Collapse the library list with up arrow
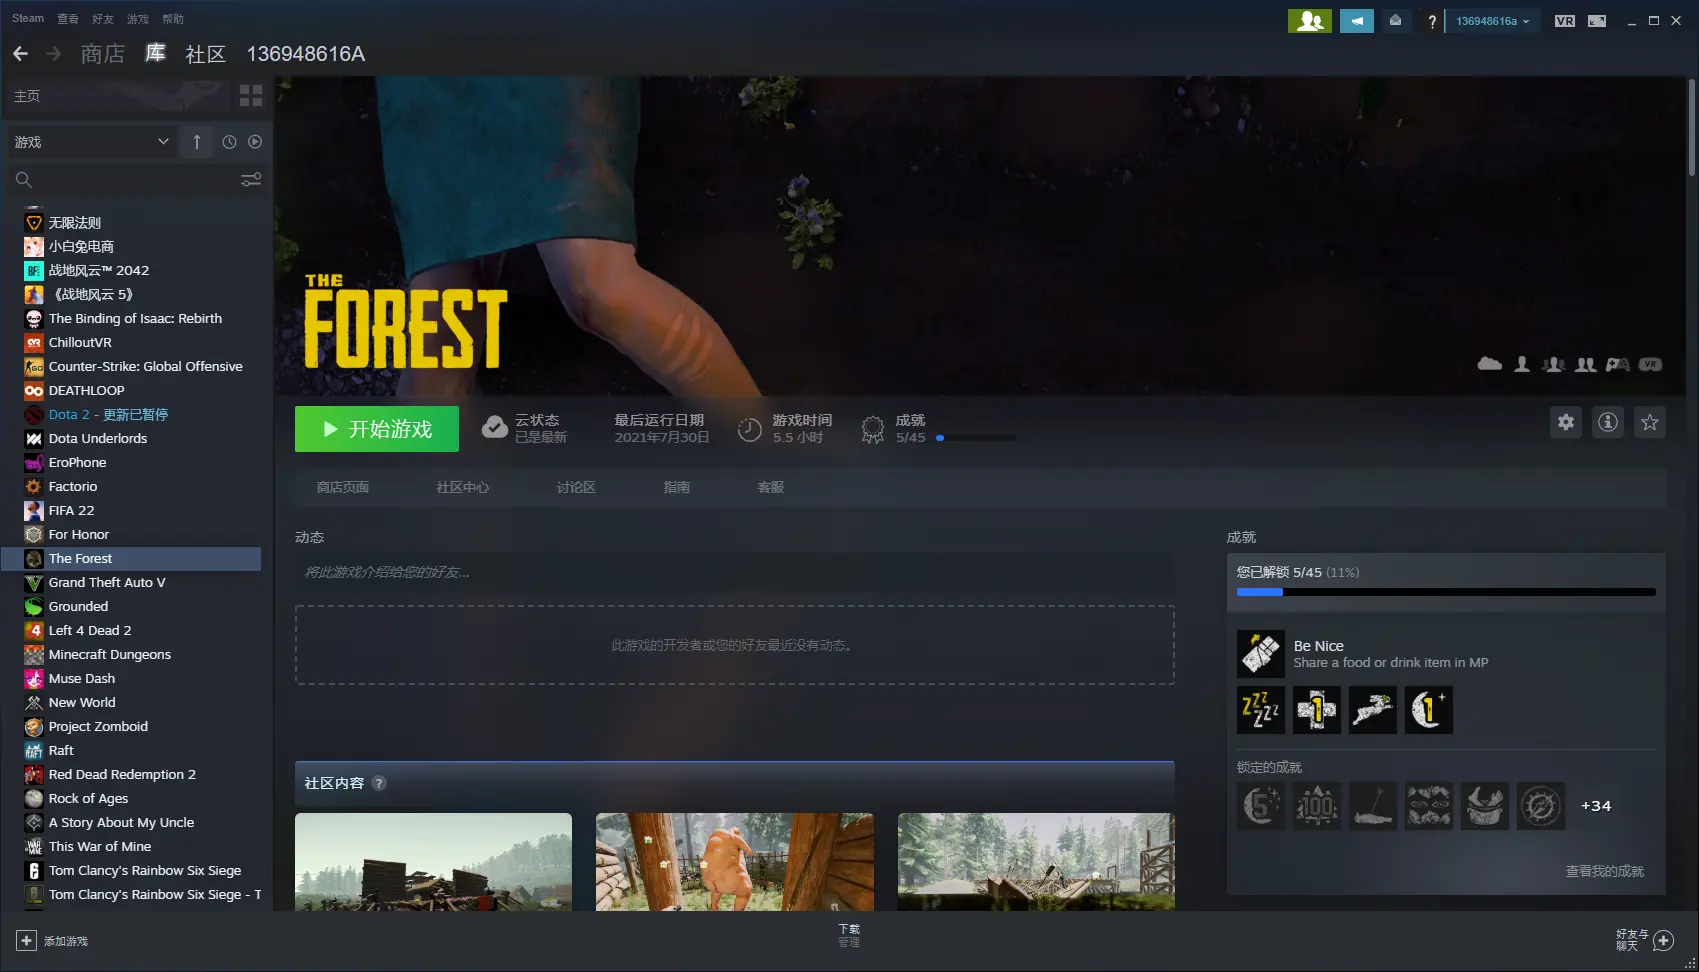Viewport: 1699px width, 972px height. point(197,142)
